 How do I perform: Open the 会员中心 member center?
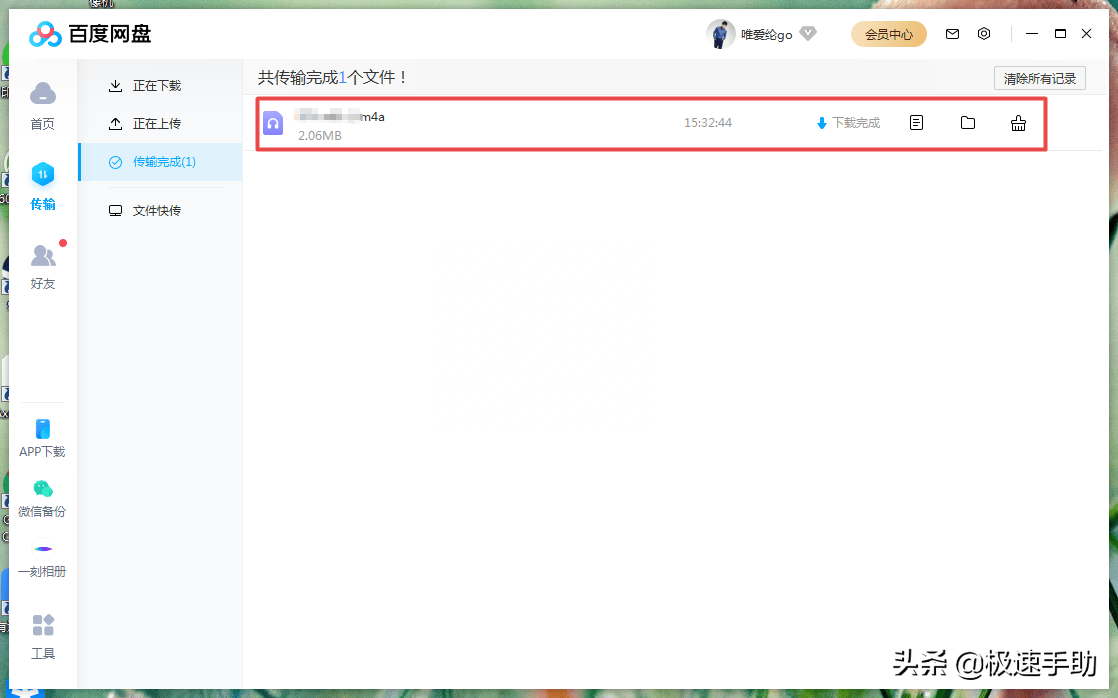pos(888,34)
